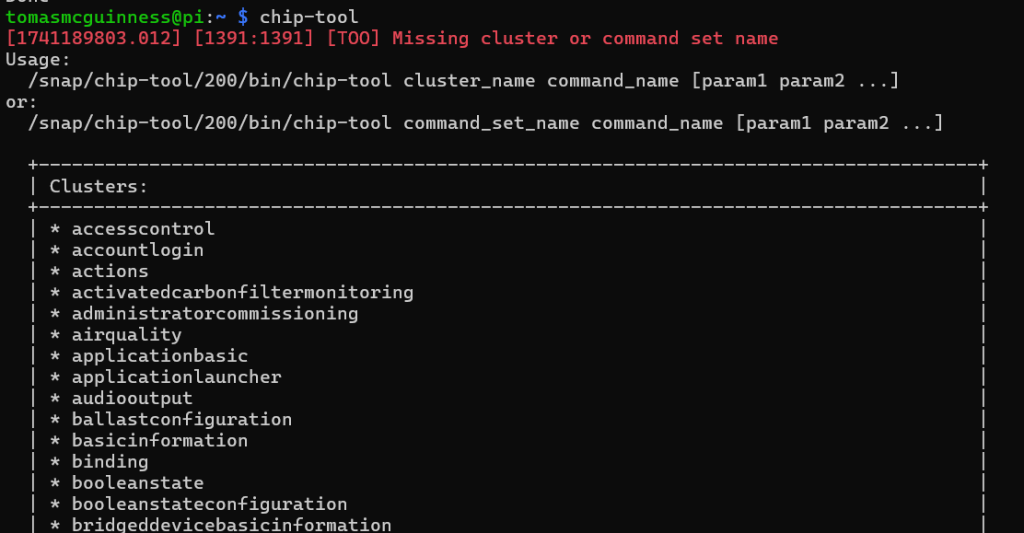Screen dimensions: 1024x533
Task: Click the applicationlauncher cluster name
Action: (x=176, y=377)
